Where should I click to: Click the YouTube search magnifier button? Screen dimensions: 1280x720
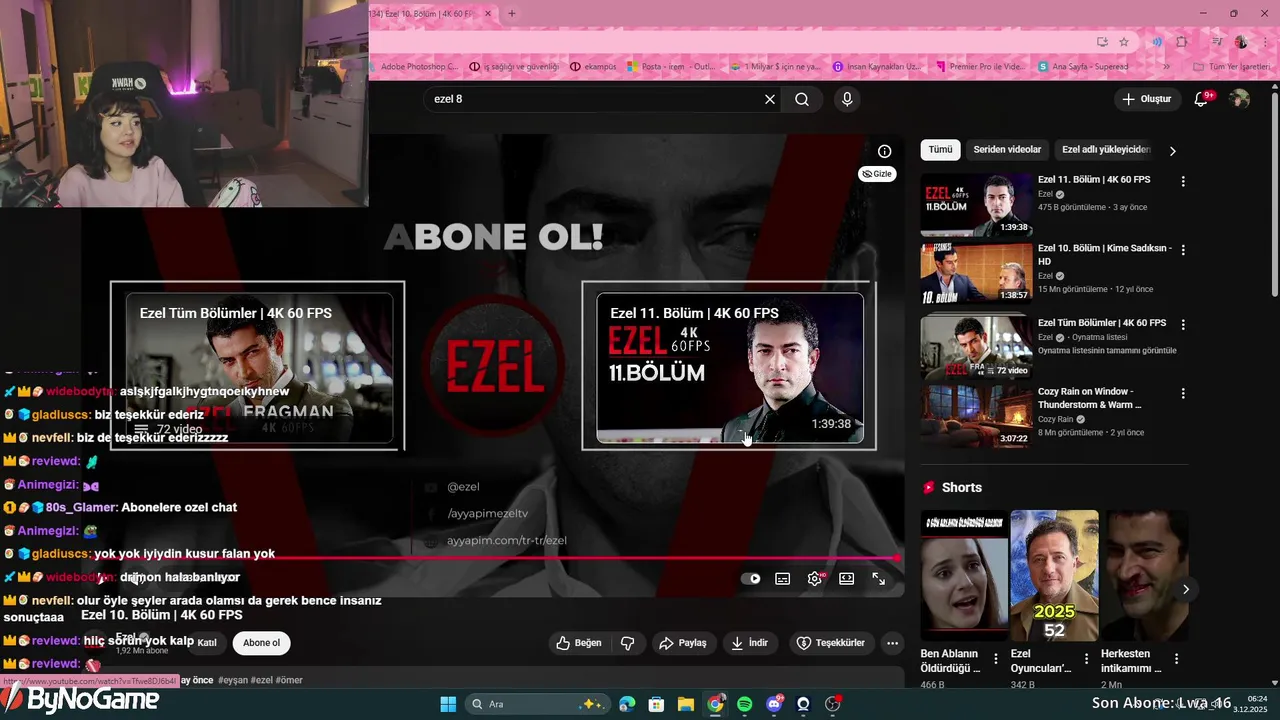(802, 99)
